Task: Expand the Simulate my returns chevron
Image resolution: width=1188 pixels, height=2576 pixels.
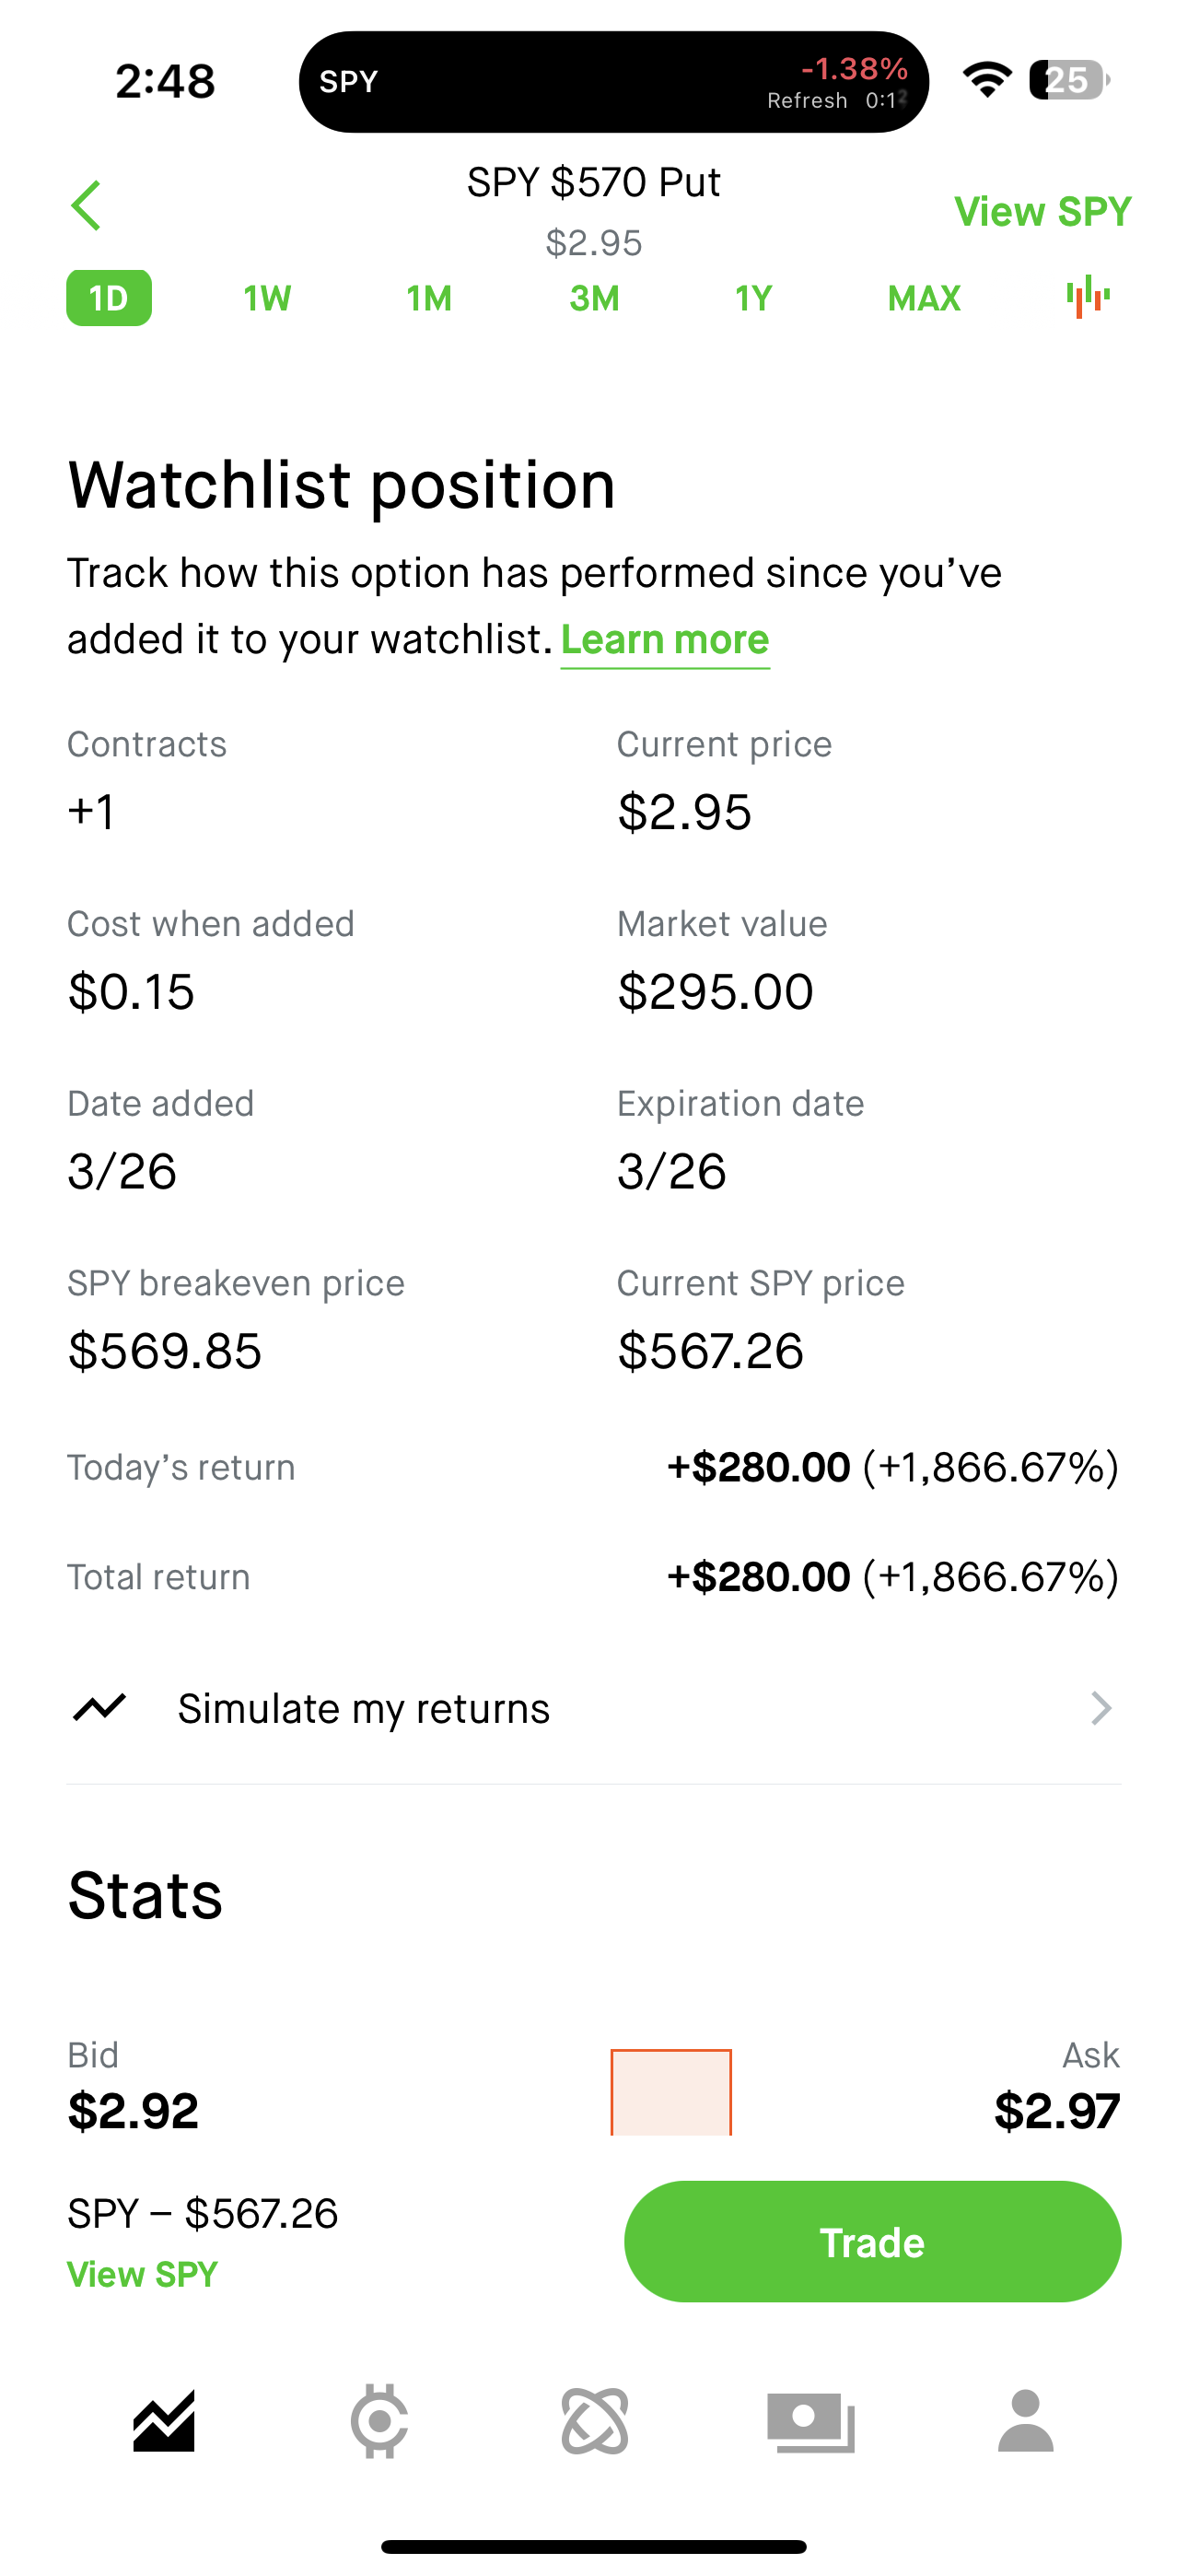Action: (1100, 1708)
